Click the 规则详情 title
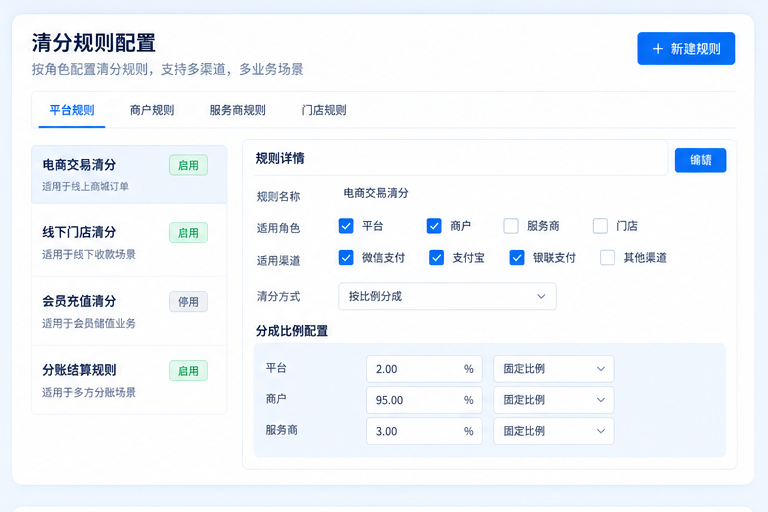Image resolution: width=768 pixels, height=512 pixels. 280,158
